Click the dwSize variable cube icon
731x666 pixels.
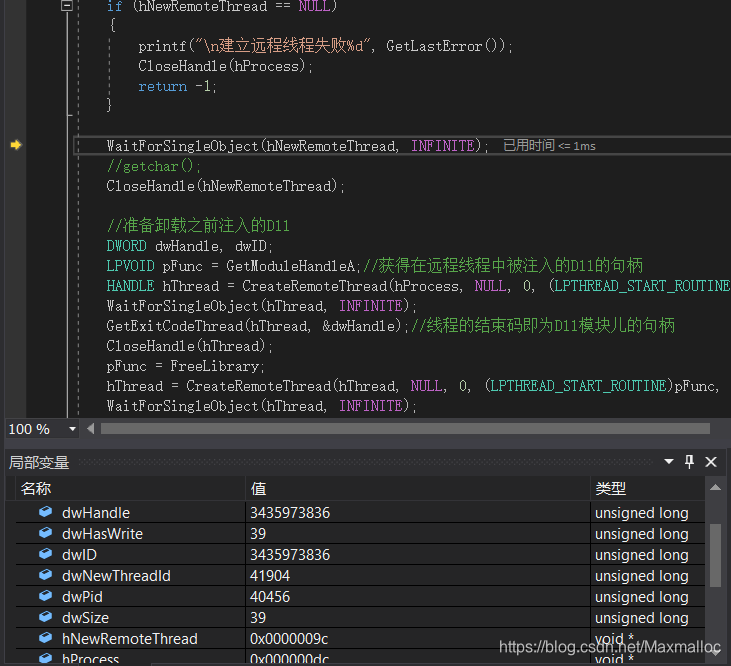(45, 617)
